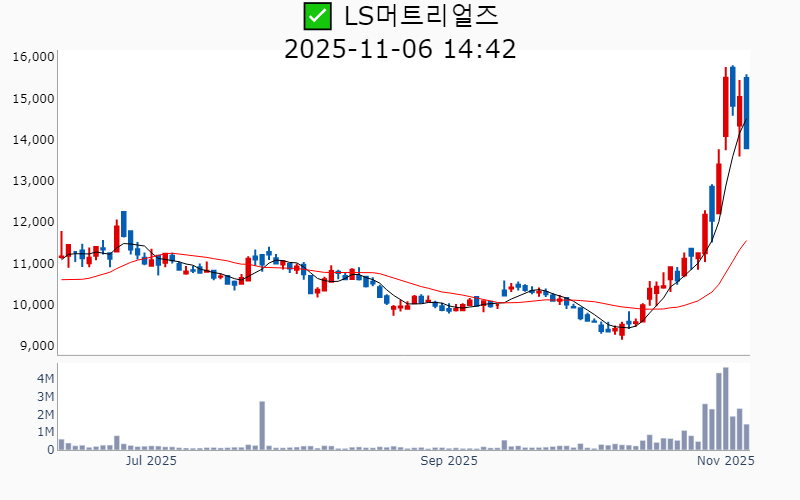This screenshot has height=500, width=800.
Task: Click the isolated volume spike bar in late July
Action: point(262,426)
